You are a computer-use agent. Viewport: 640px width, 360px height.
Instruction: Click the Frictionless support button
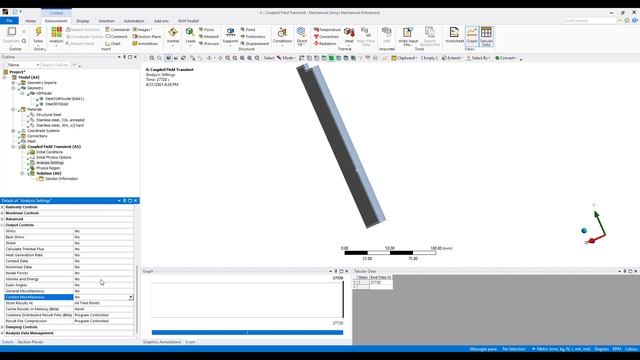click(x=253, y=36)
